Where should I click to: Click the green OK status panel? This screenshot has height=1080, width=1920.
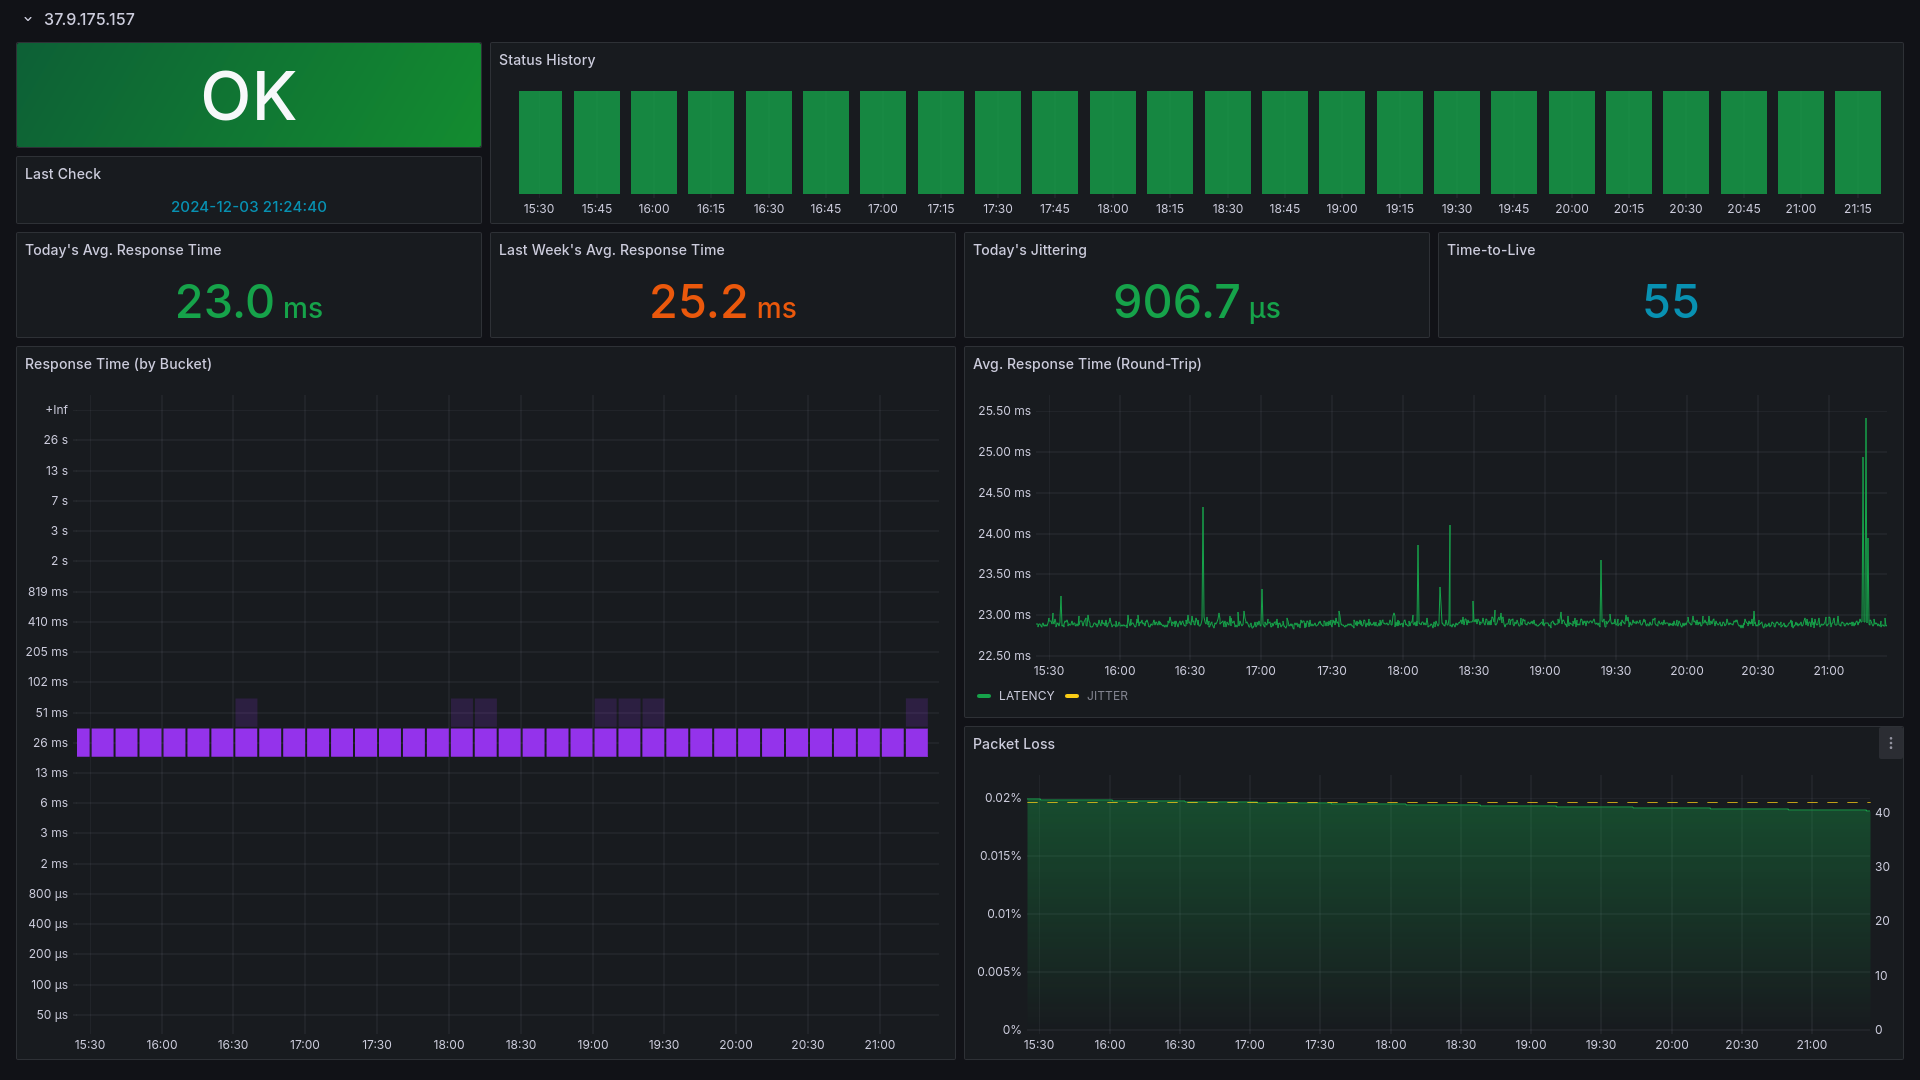pyautogui.click(x=249, y=96)
